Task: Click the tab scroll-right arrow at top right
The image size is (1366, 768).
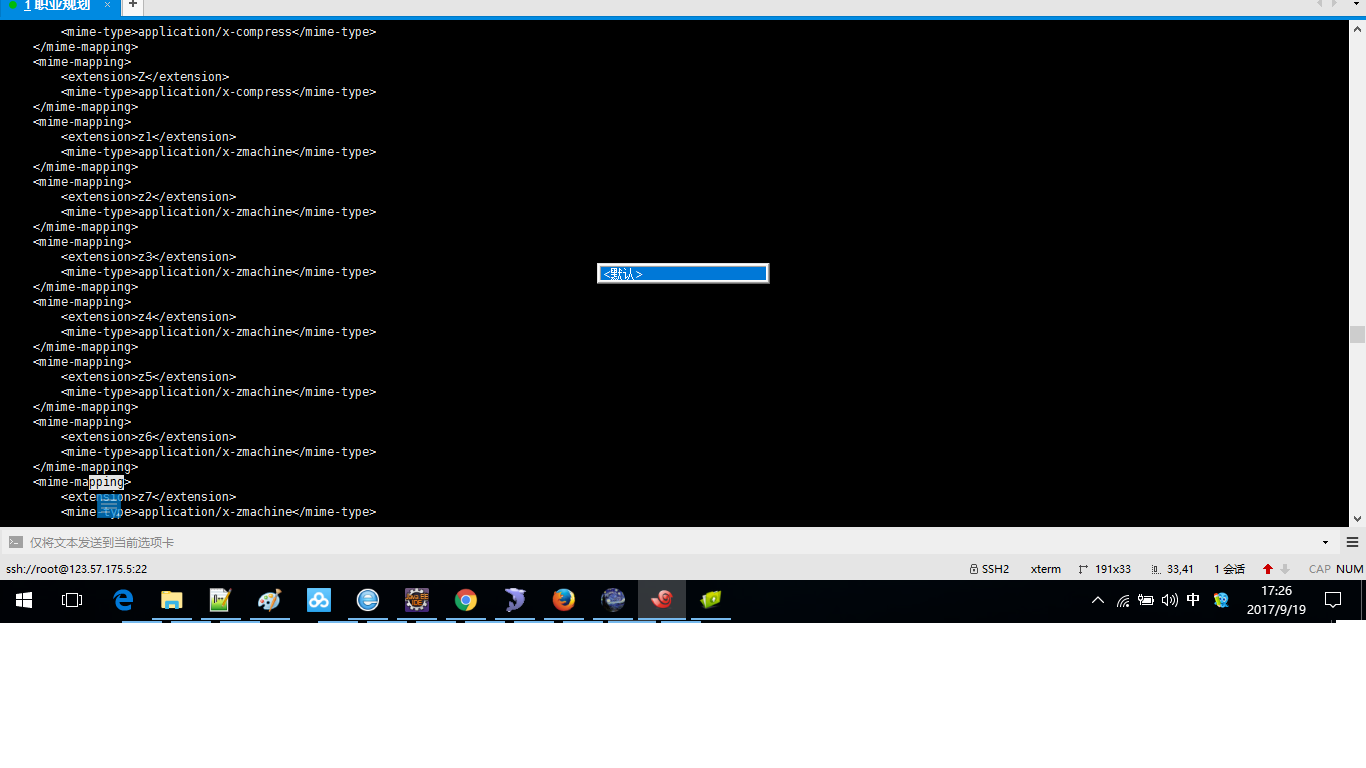Action: point(1334,4)
